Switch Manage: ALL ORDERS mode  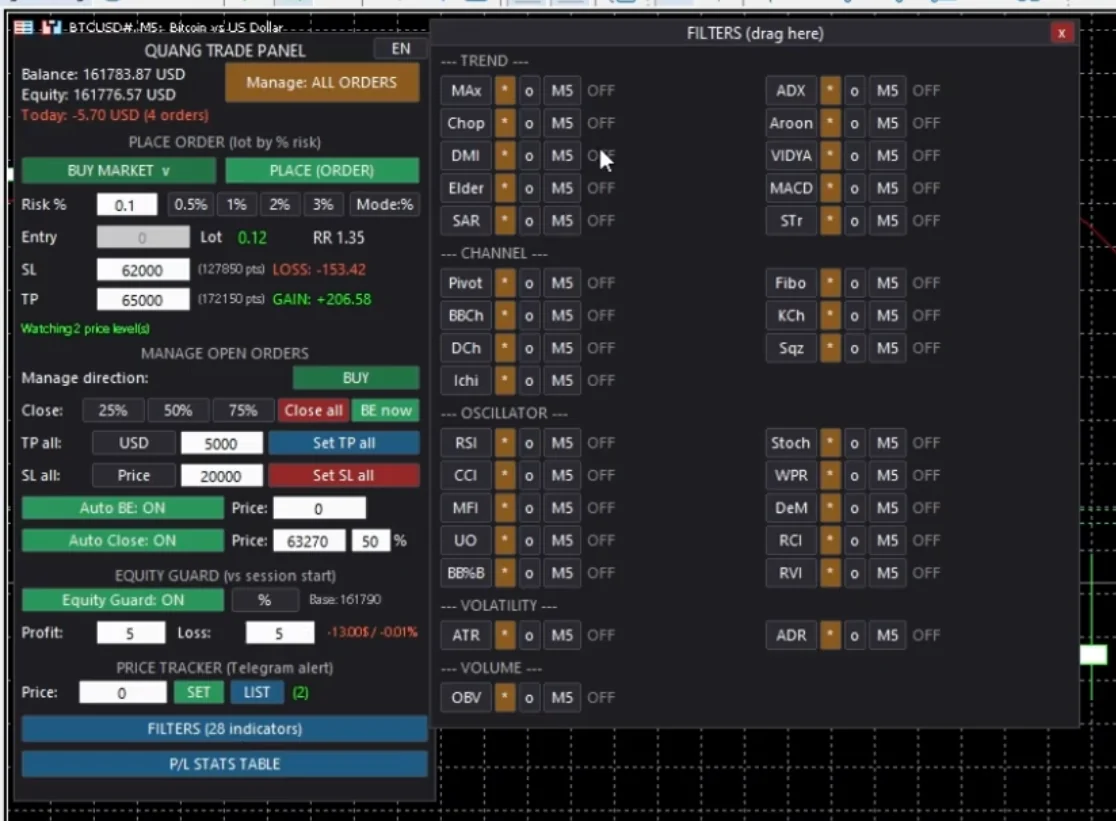pos(322,83)
